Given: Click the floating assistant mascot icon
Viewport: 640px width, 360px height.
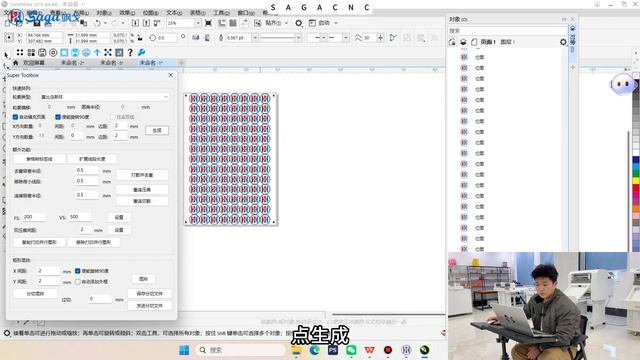Looking at the screenshot, I should click(622, 84).
